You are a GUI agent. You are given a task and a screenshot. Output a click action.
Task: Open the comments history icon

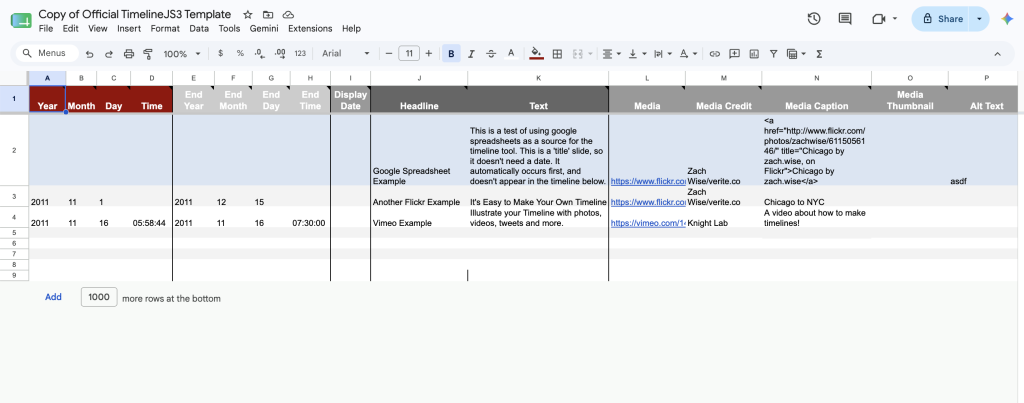[845, 19]
